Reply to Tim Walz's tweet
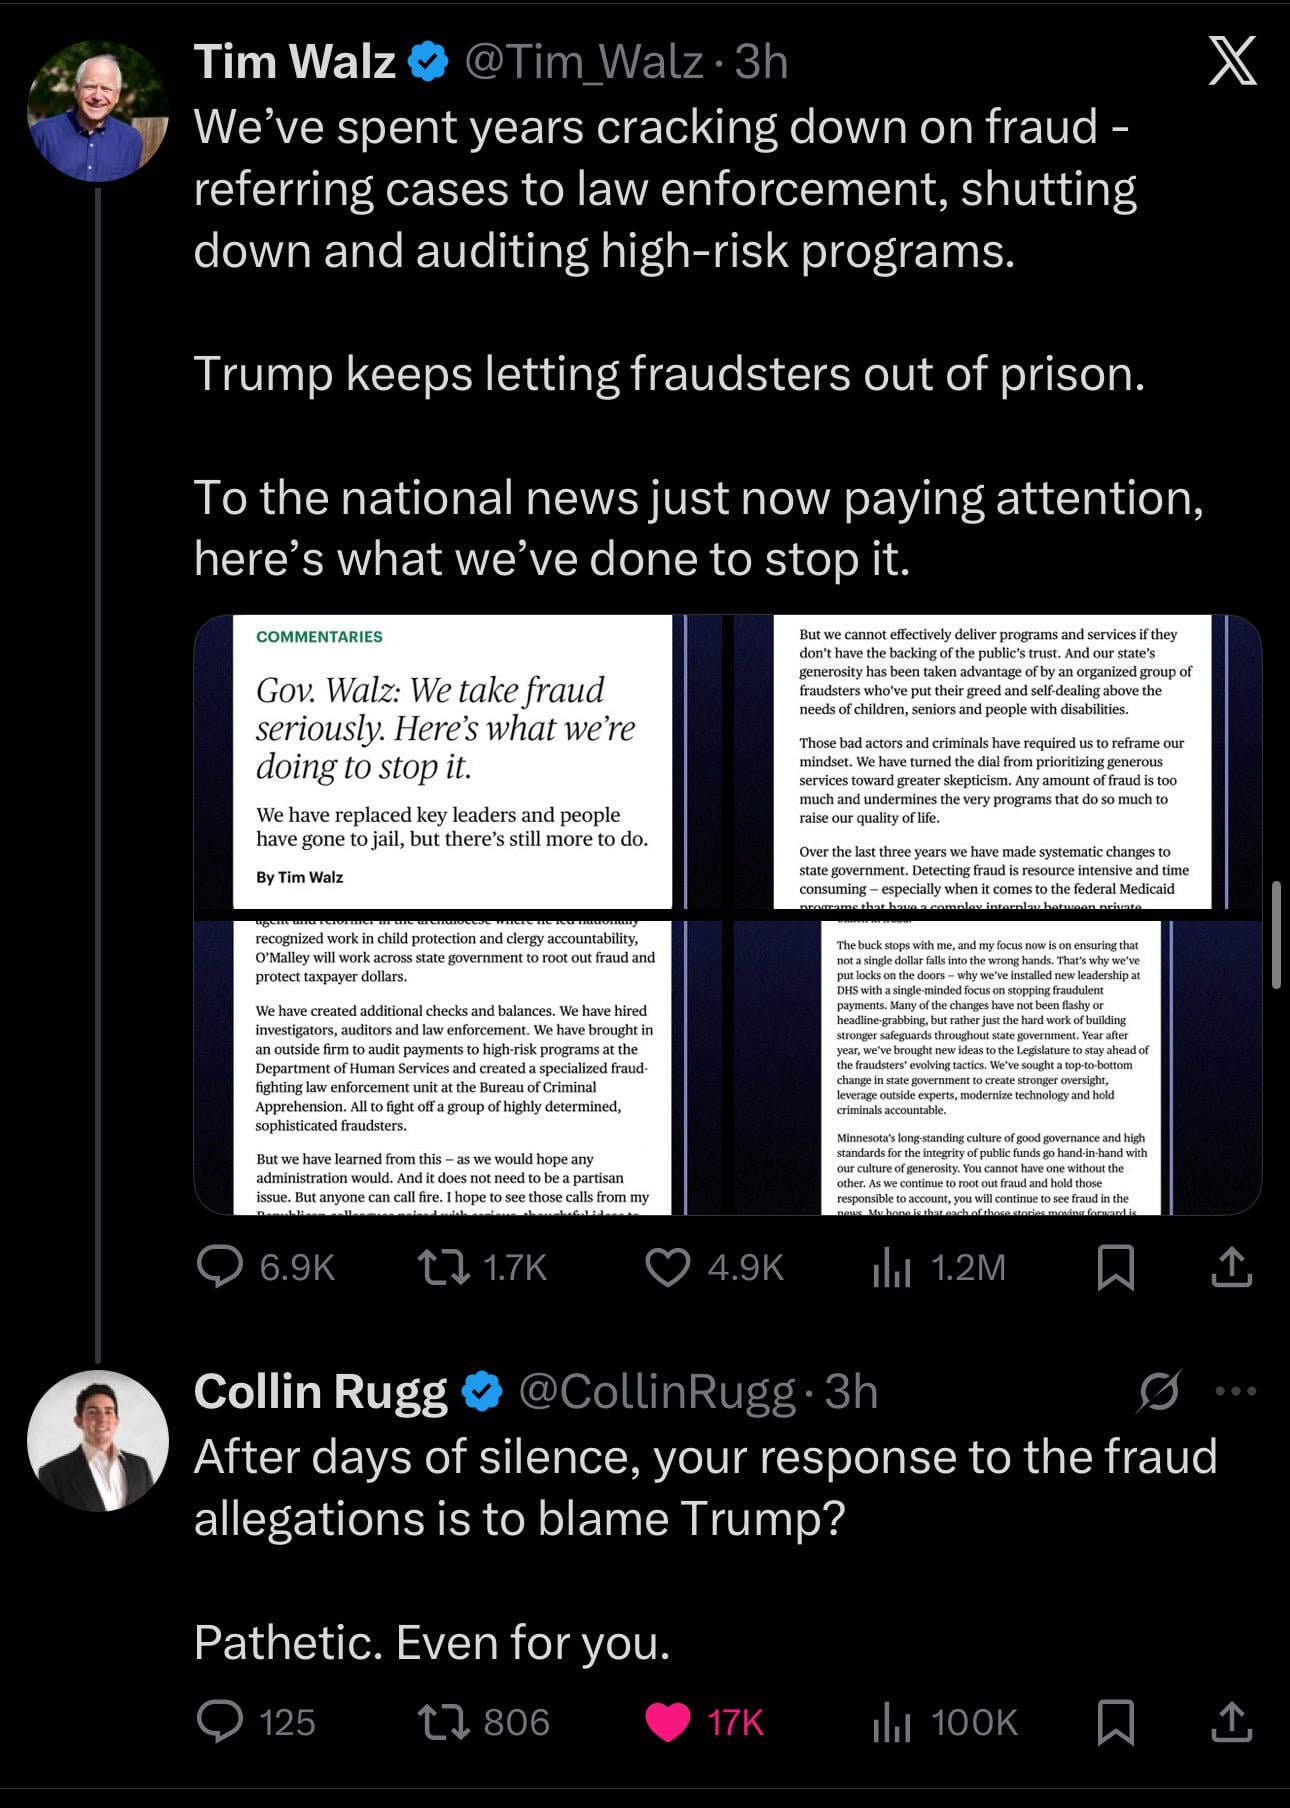 [220, 1266]
